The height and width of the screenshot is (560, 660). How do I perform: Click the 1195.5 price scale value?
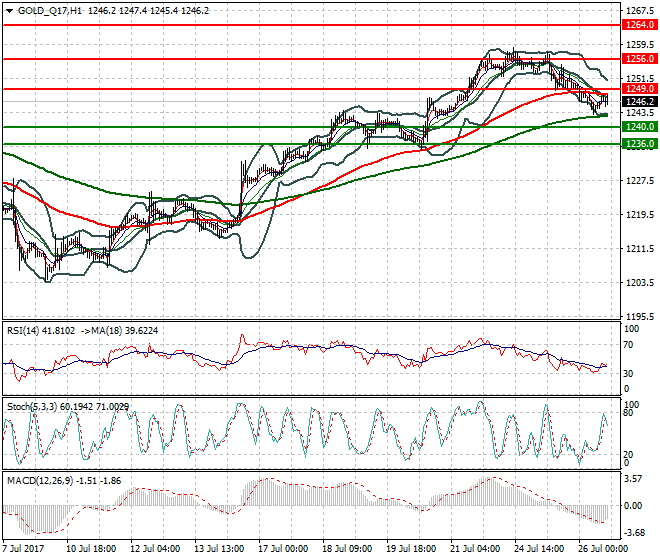click(640, 317)
